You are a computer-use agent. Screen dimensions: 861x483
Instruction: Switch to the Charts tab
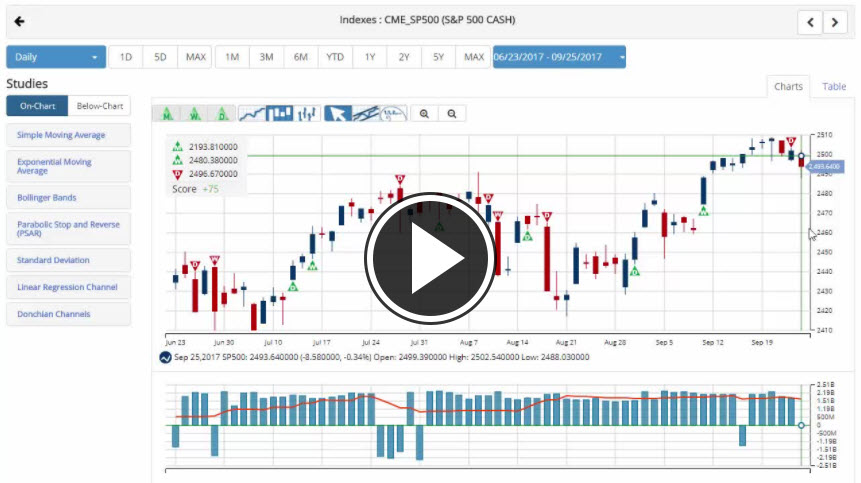coord(788,87)
